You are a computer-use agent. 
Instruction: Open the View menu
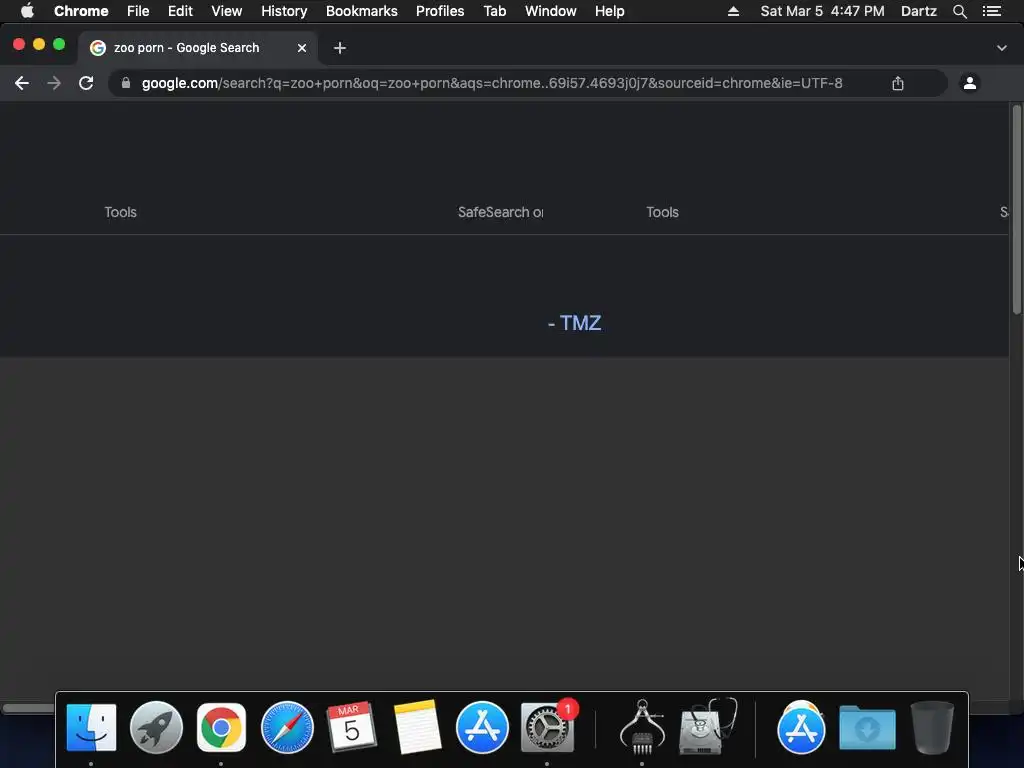click(227, 11)
